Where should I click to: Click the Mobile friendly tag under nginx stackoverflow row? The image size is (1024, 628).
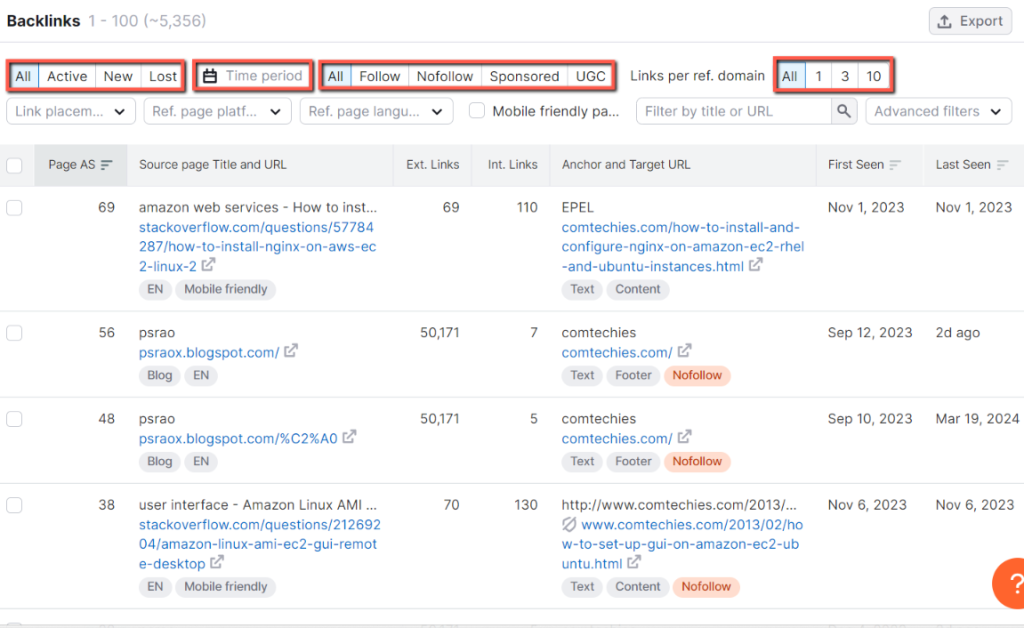pos(225,289)
